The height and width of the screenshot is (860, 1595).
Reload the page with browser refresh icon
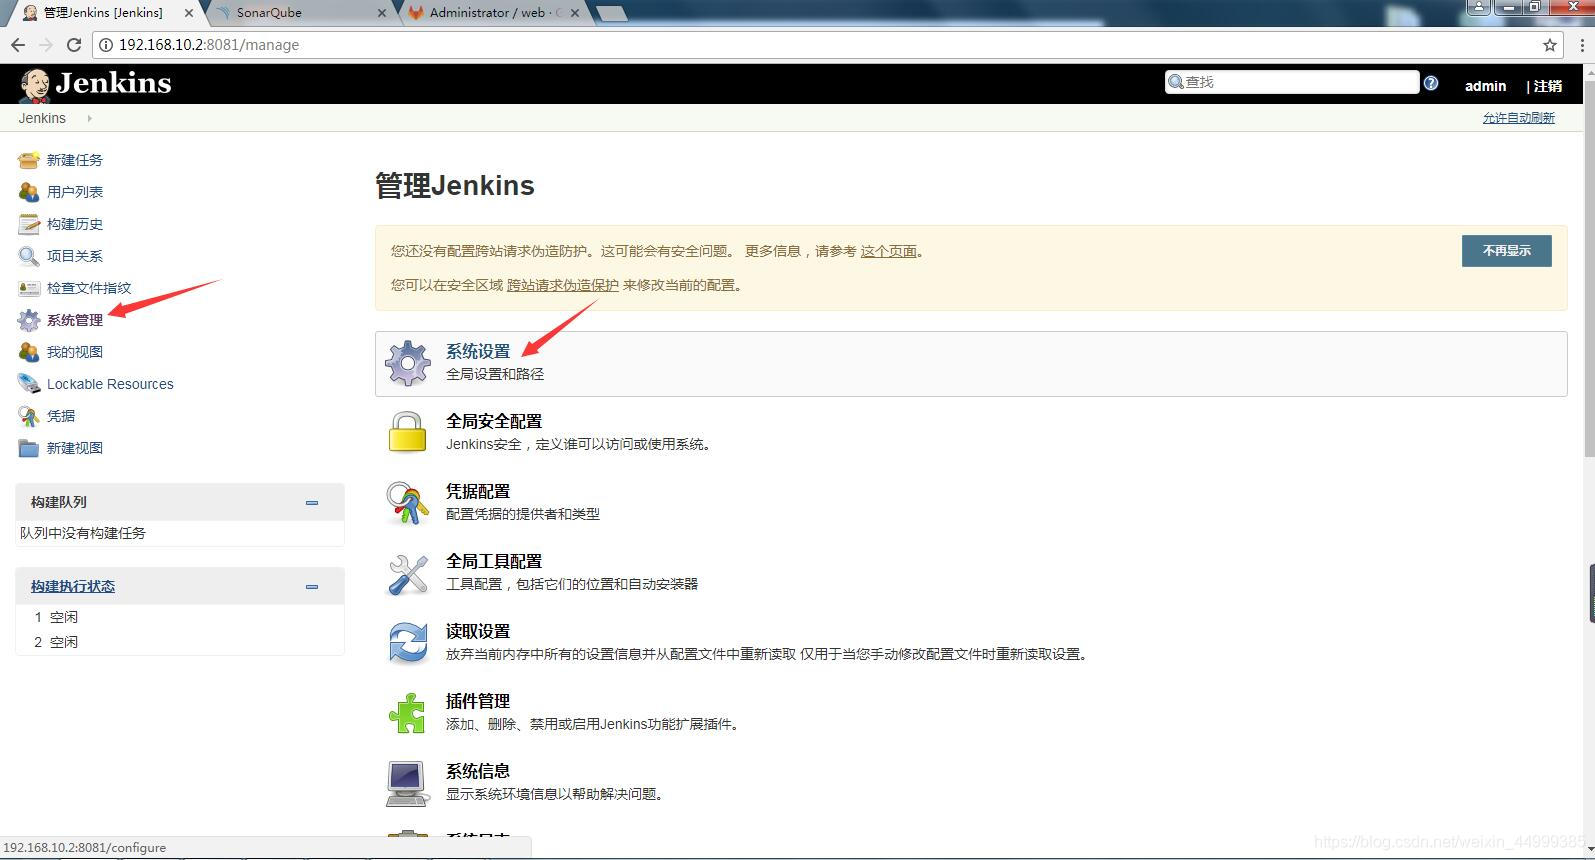point(73,45)
